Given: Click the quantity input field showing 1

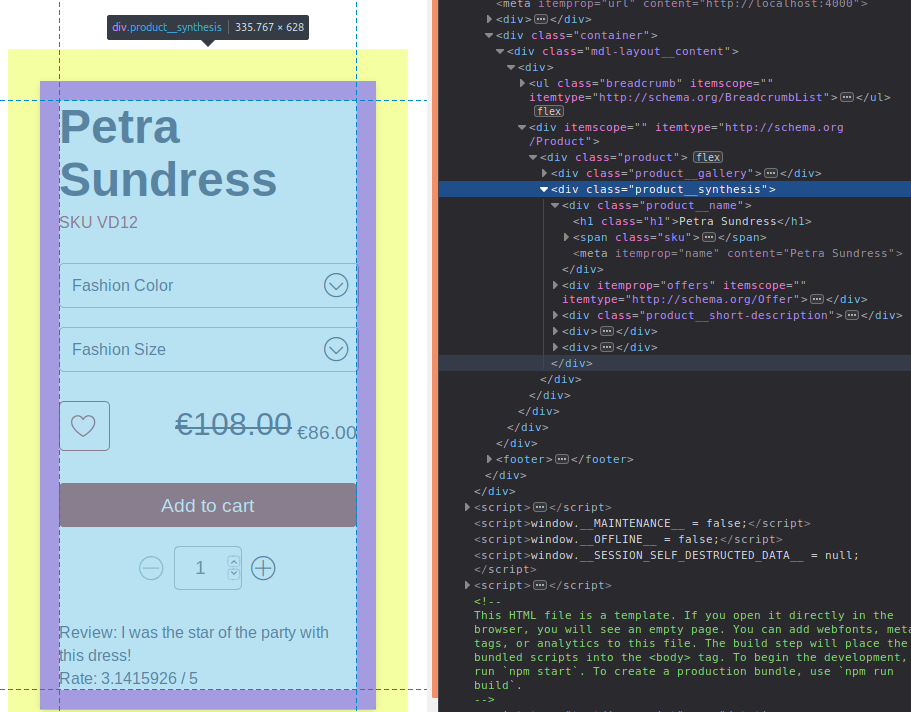Looking at the screenshot, I should coord(208,568).
